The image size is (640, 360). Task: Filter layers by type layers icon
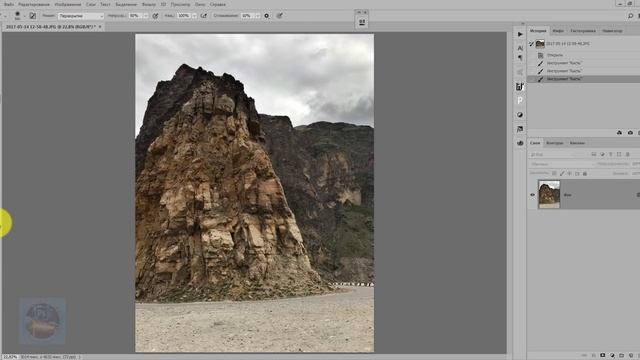[x=611, y=154]
